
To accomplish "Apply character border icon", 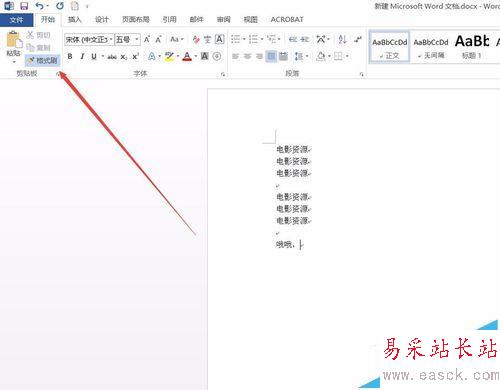I will coord(219,40).
